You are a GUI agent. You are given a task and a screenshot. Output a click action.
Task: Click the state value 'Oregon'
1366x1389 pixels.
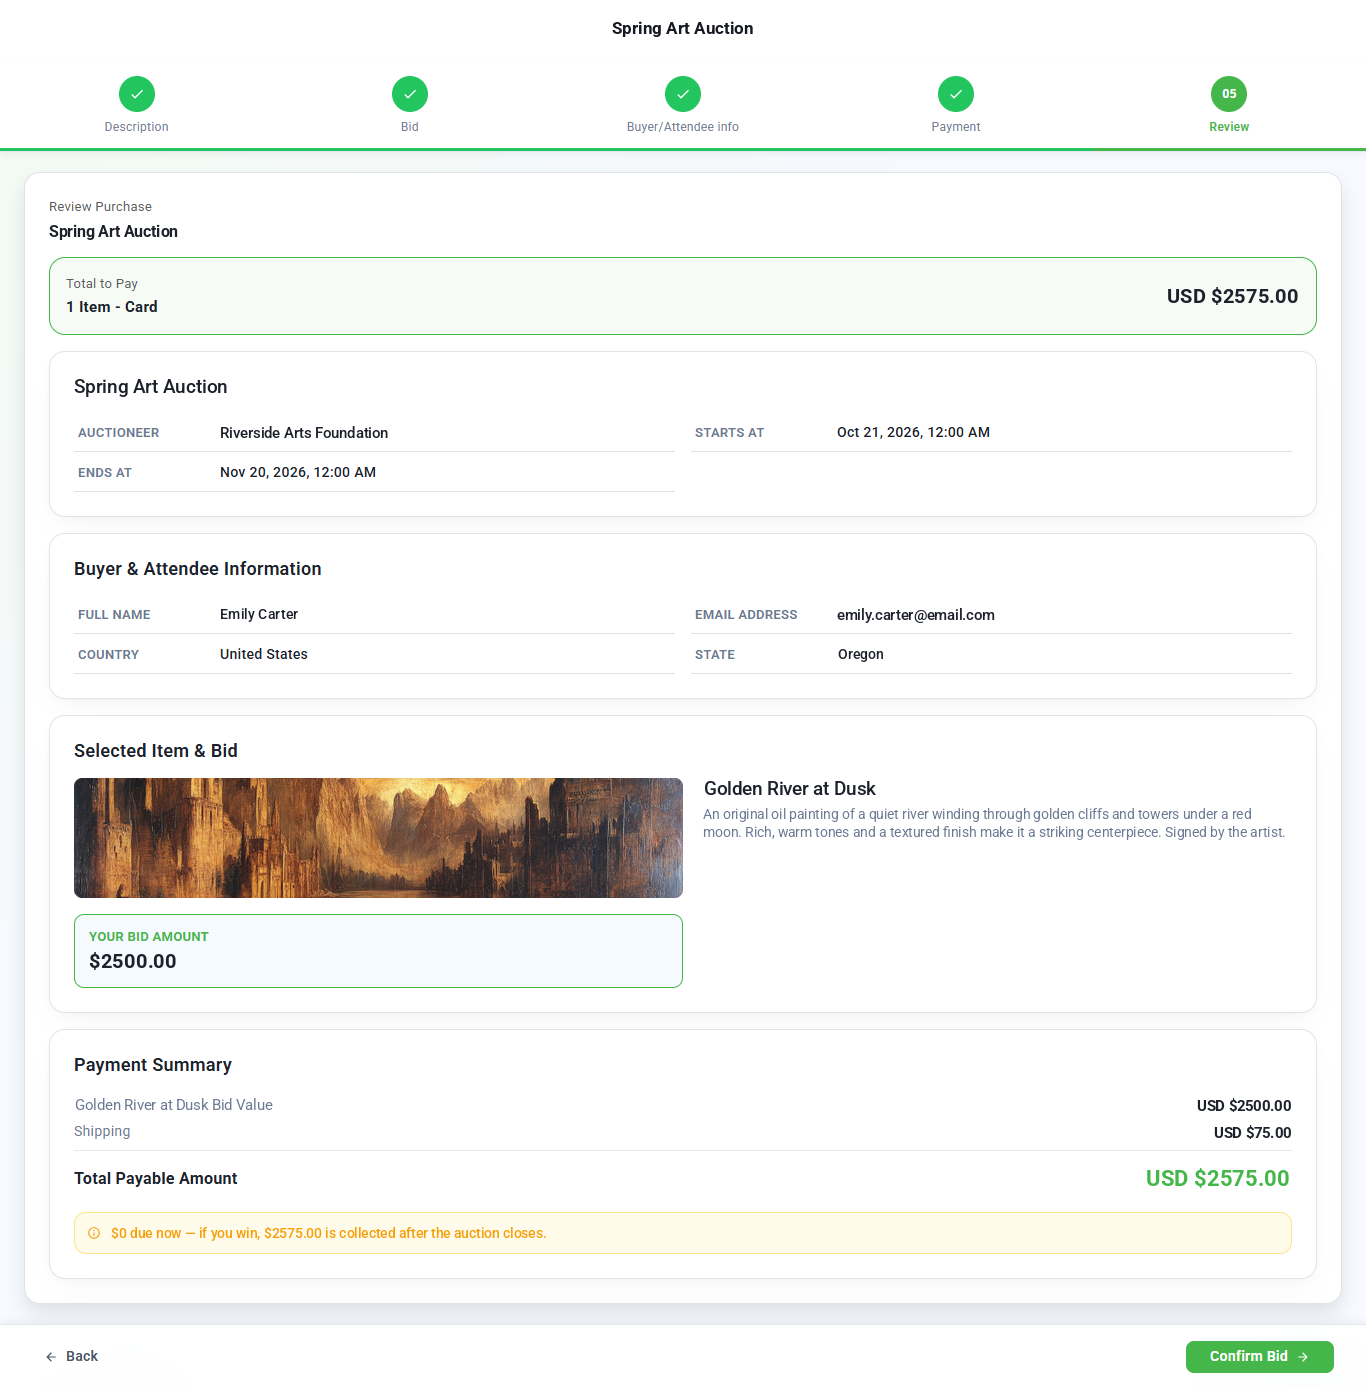[x=861, y=654]
